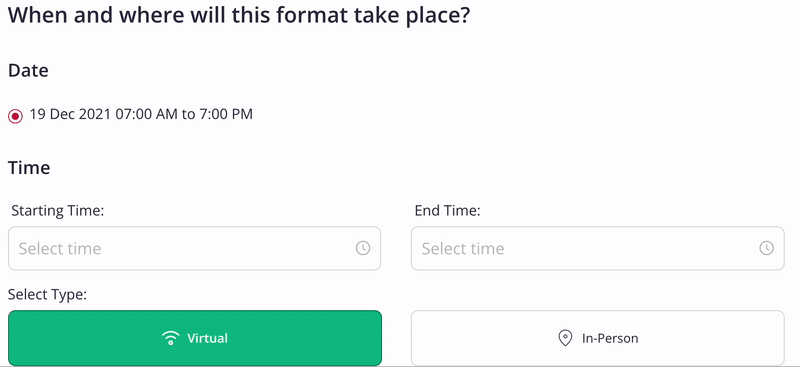The width and height of the screenshot is (800, 367).
Task: Choose the In-Person type option
Action: pyautogui.click(x=597, y=338)
